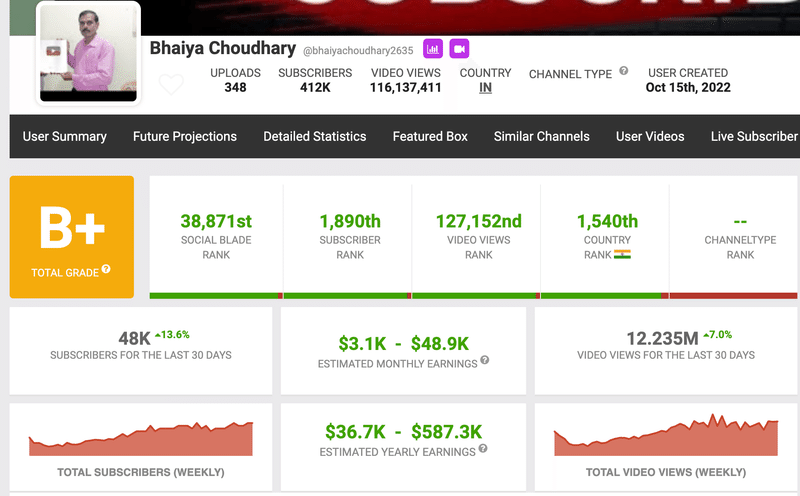The image size is (800, 496).
Task: Click the 348 uploads count
Action: click(x=235, y=88)
